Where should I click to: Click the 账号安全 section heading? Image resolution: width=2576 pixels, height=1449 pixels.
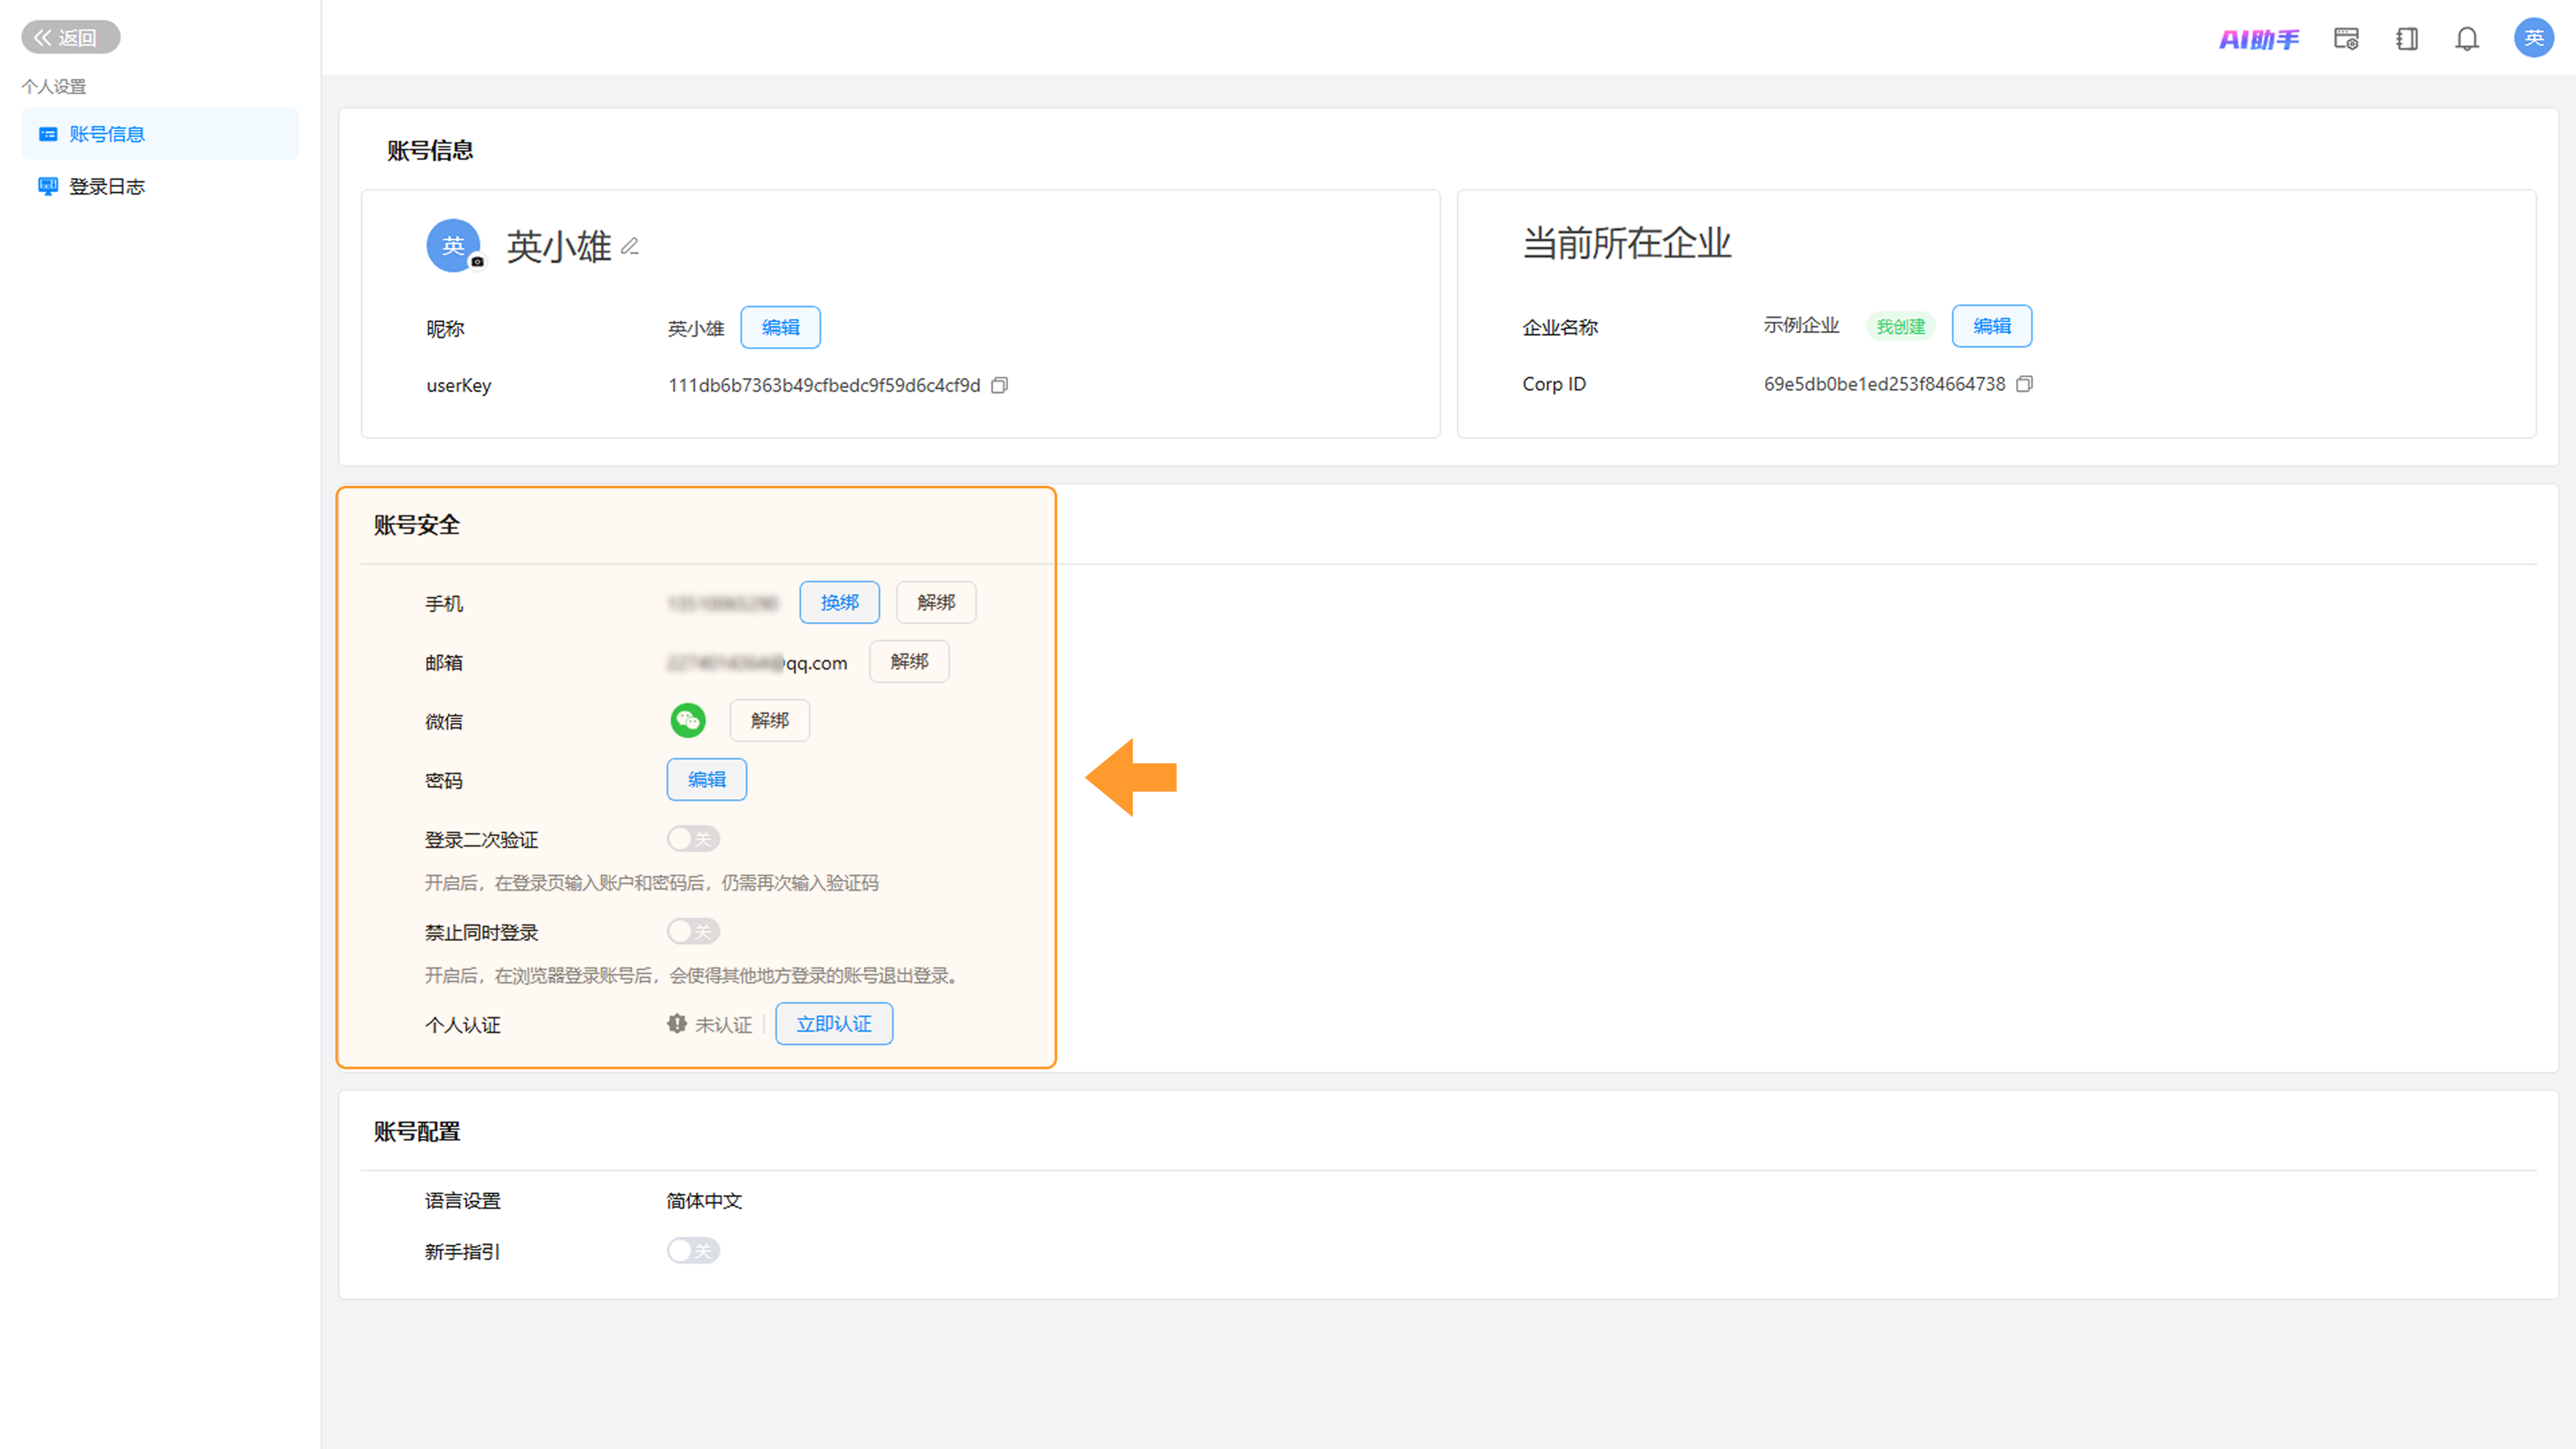(x=417, y=525)
